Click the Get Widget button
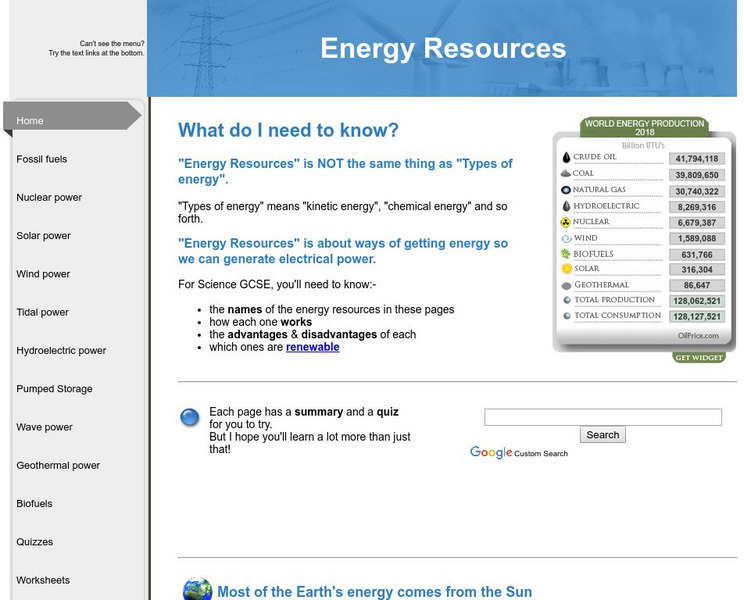The image size is (744, 600). (x=699, y=357)
